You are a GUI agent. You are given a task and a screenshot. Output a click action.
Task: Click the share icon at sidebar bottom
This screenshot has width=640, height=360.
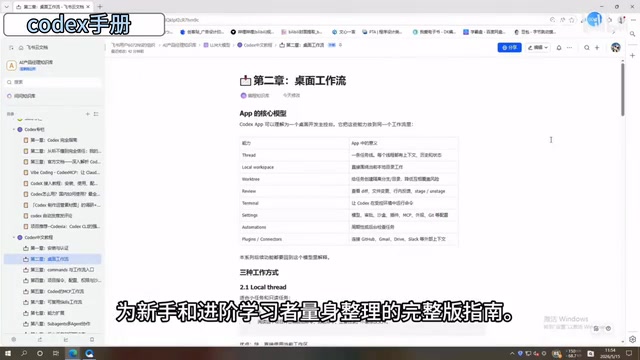[x=40, y=340]
